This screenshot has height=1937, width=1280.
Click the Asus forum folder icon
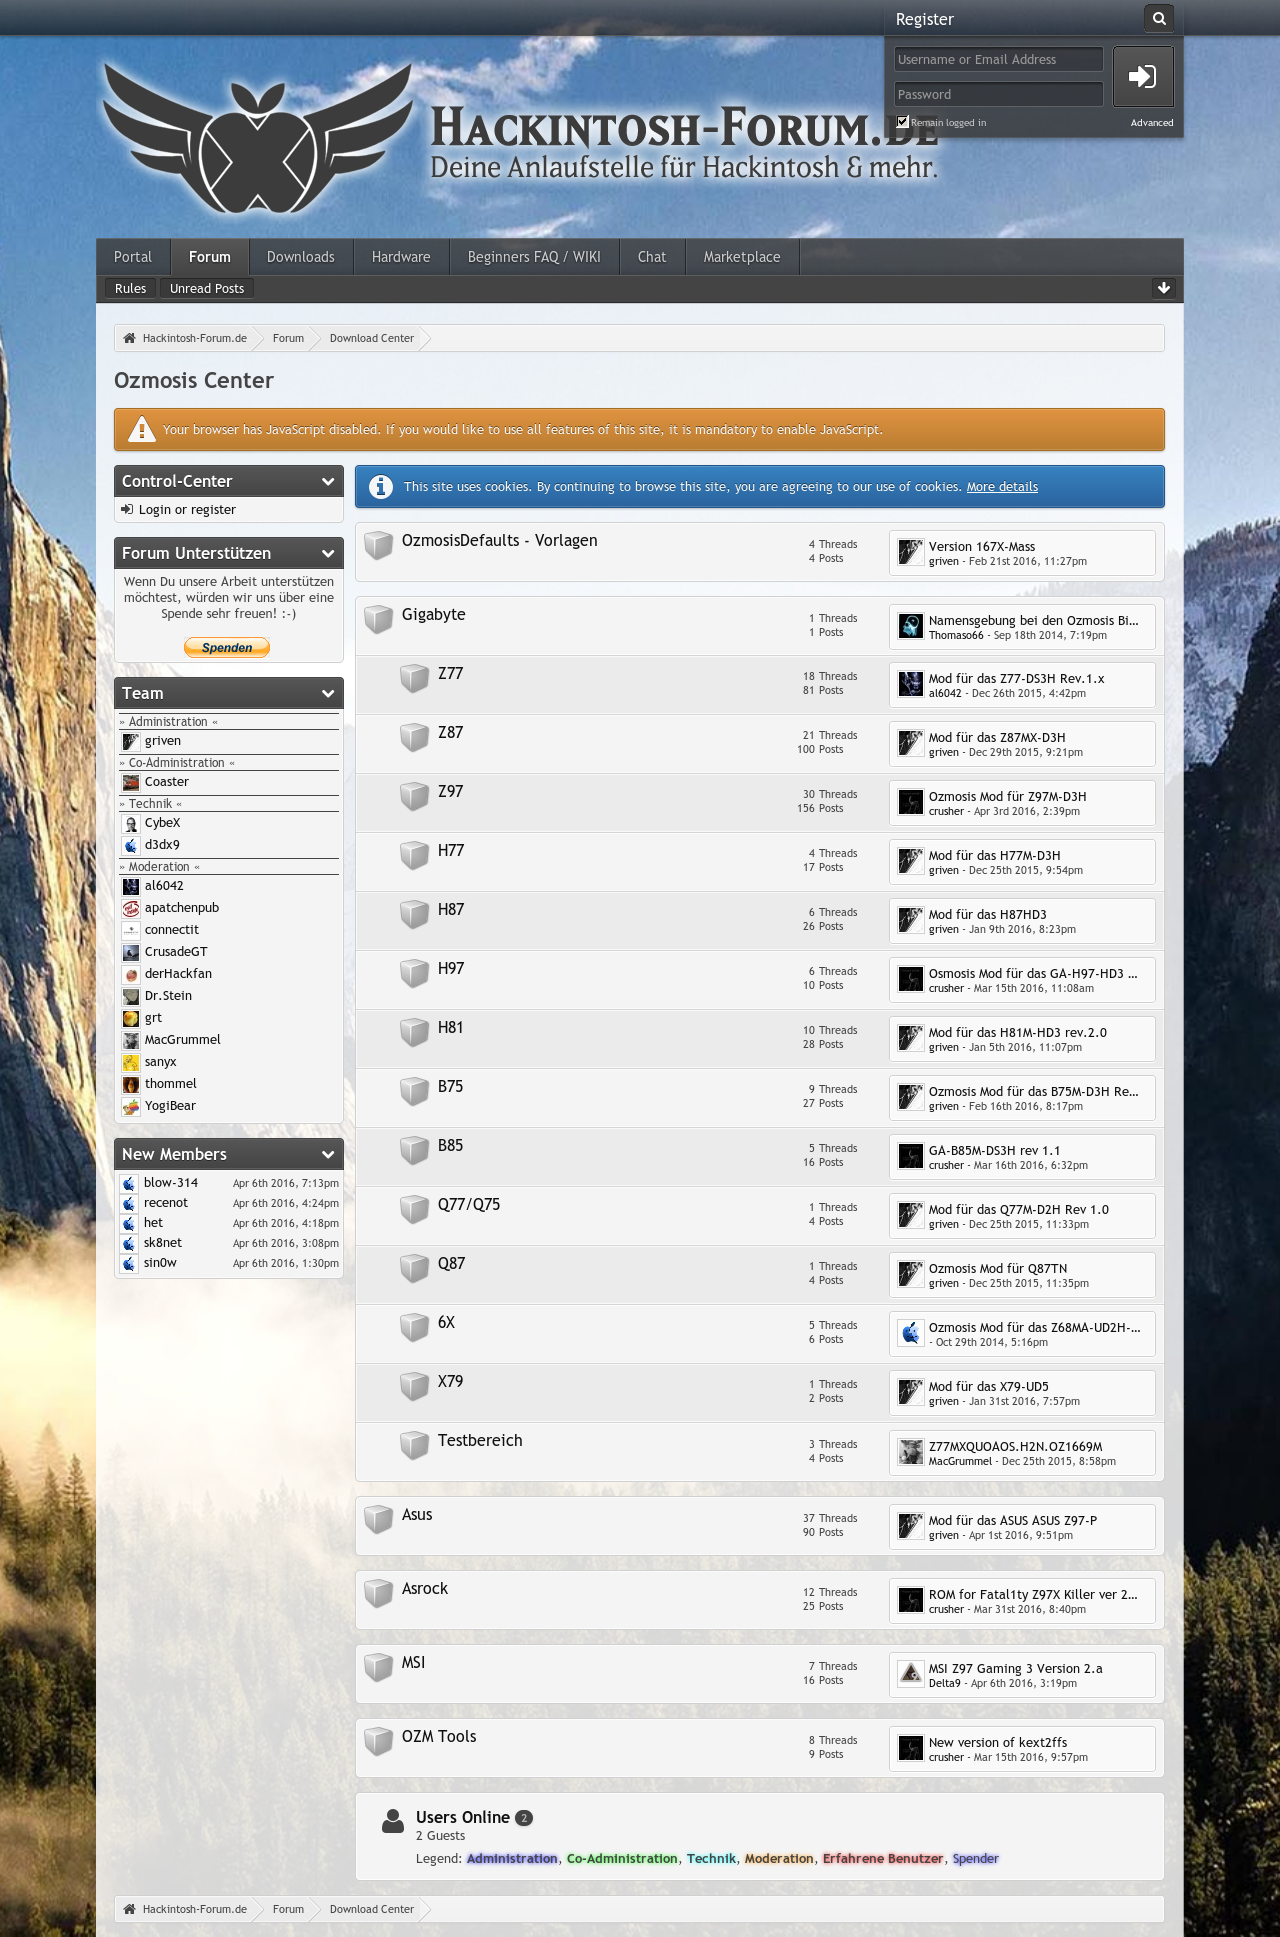tap(378, 1519)
